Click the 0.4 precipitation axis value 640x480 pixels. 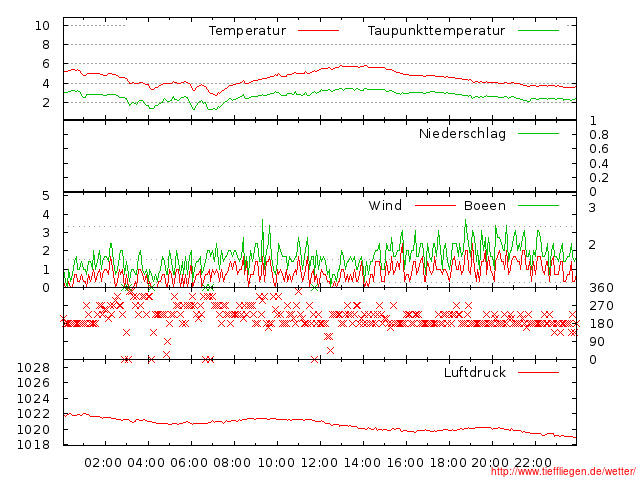click(x=599, y=164)
